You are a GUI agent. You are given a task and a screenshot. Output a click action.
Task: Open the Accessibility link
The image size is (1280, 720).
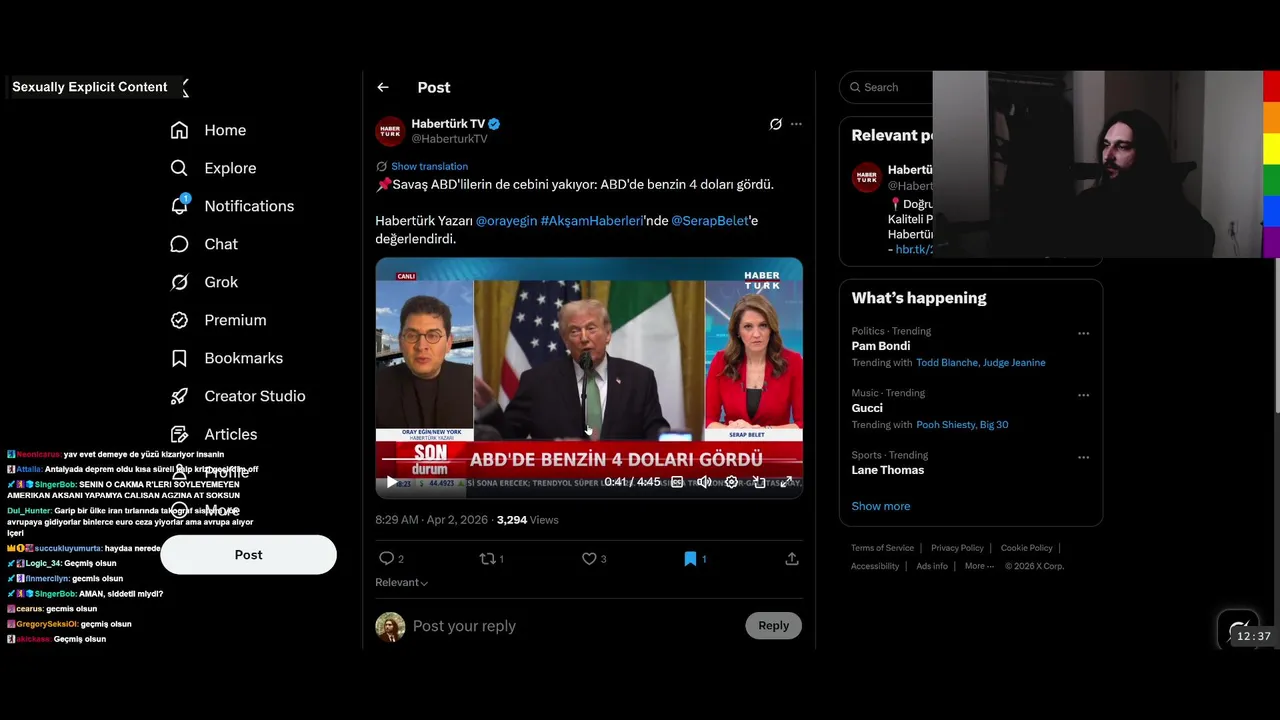tap(875, 566)
